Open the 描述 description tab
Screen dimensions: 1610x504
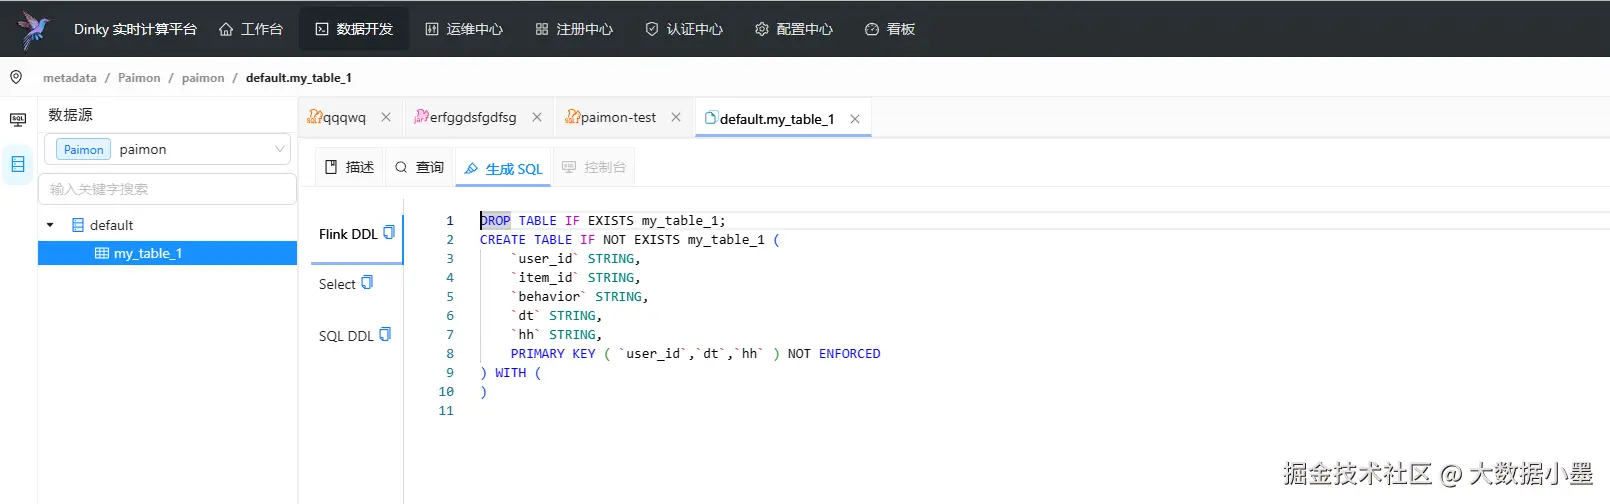click(350, 167)
